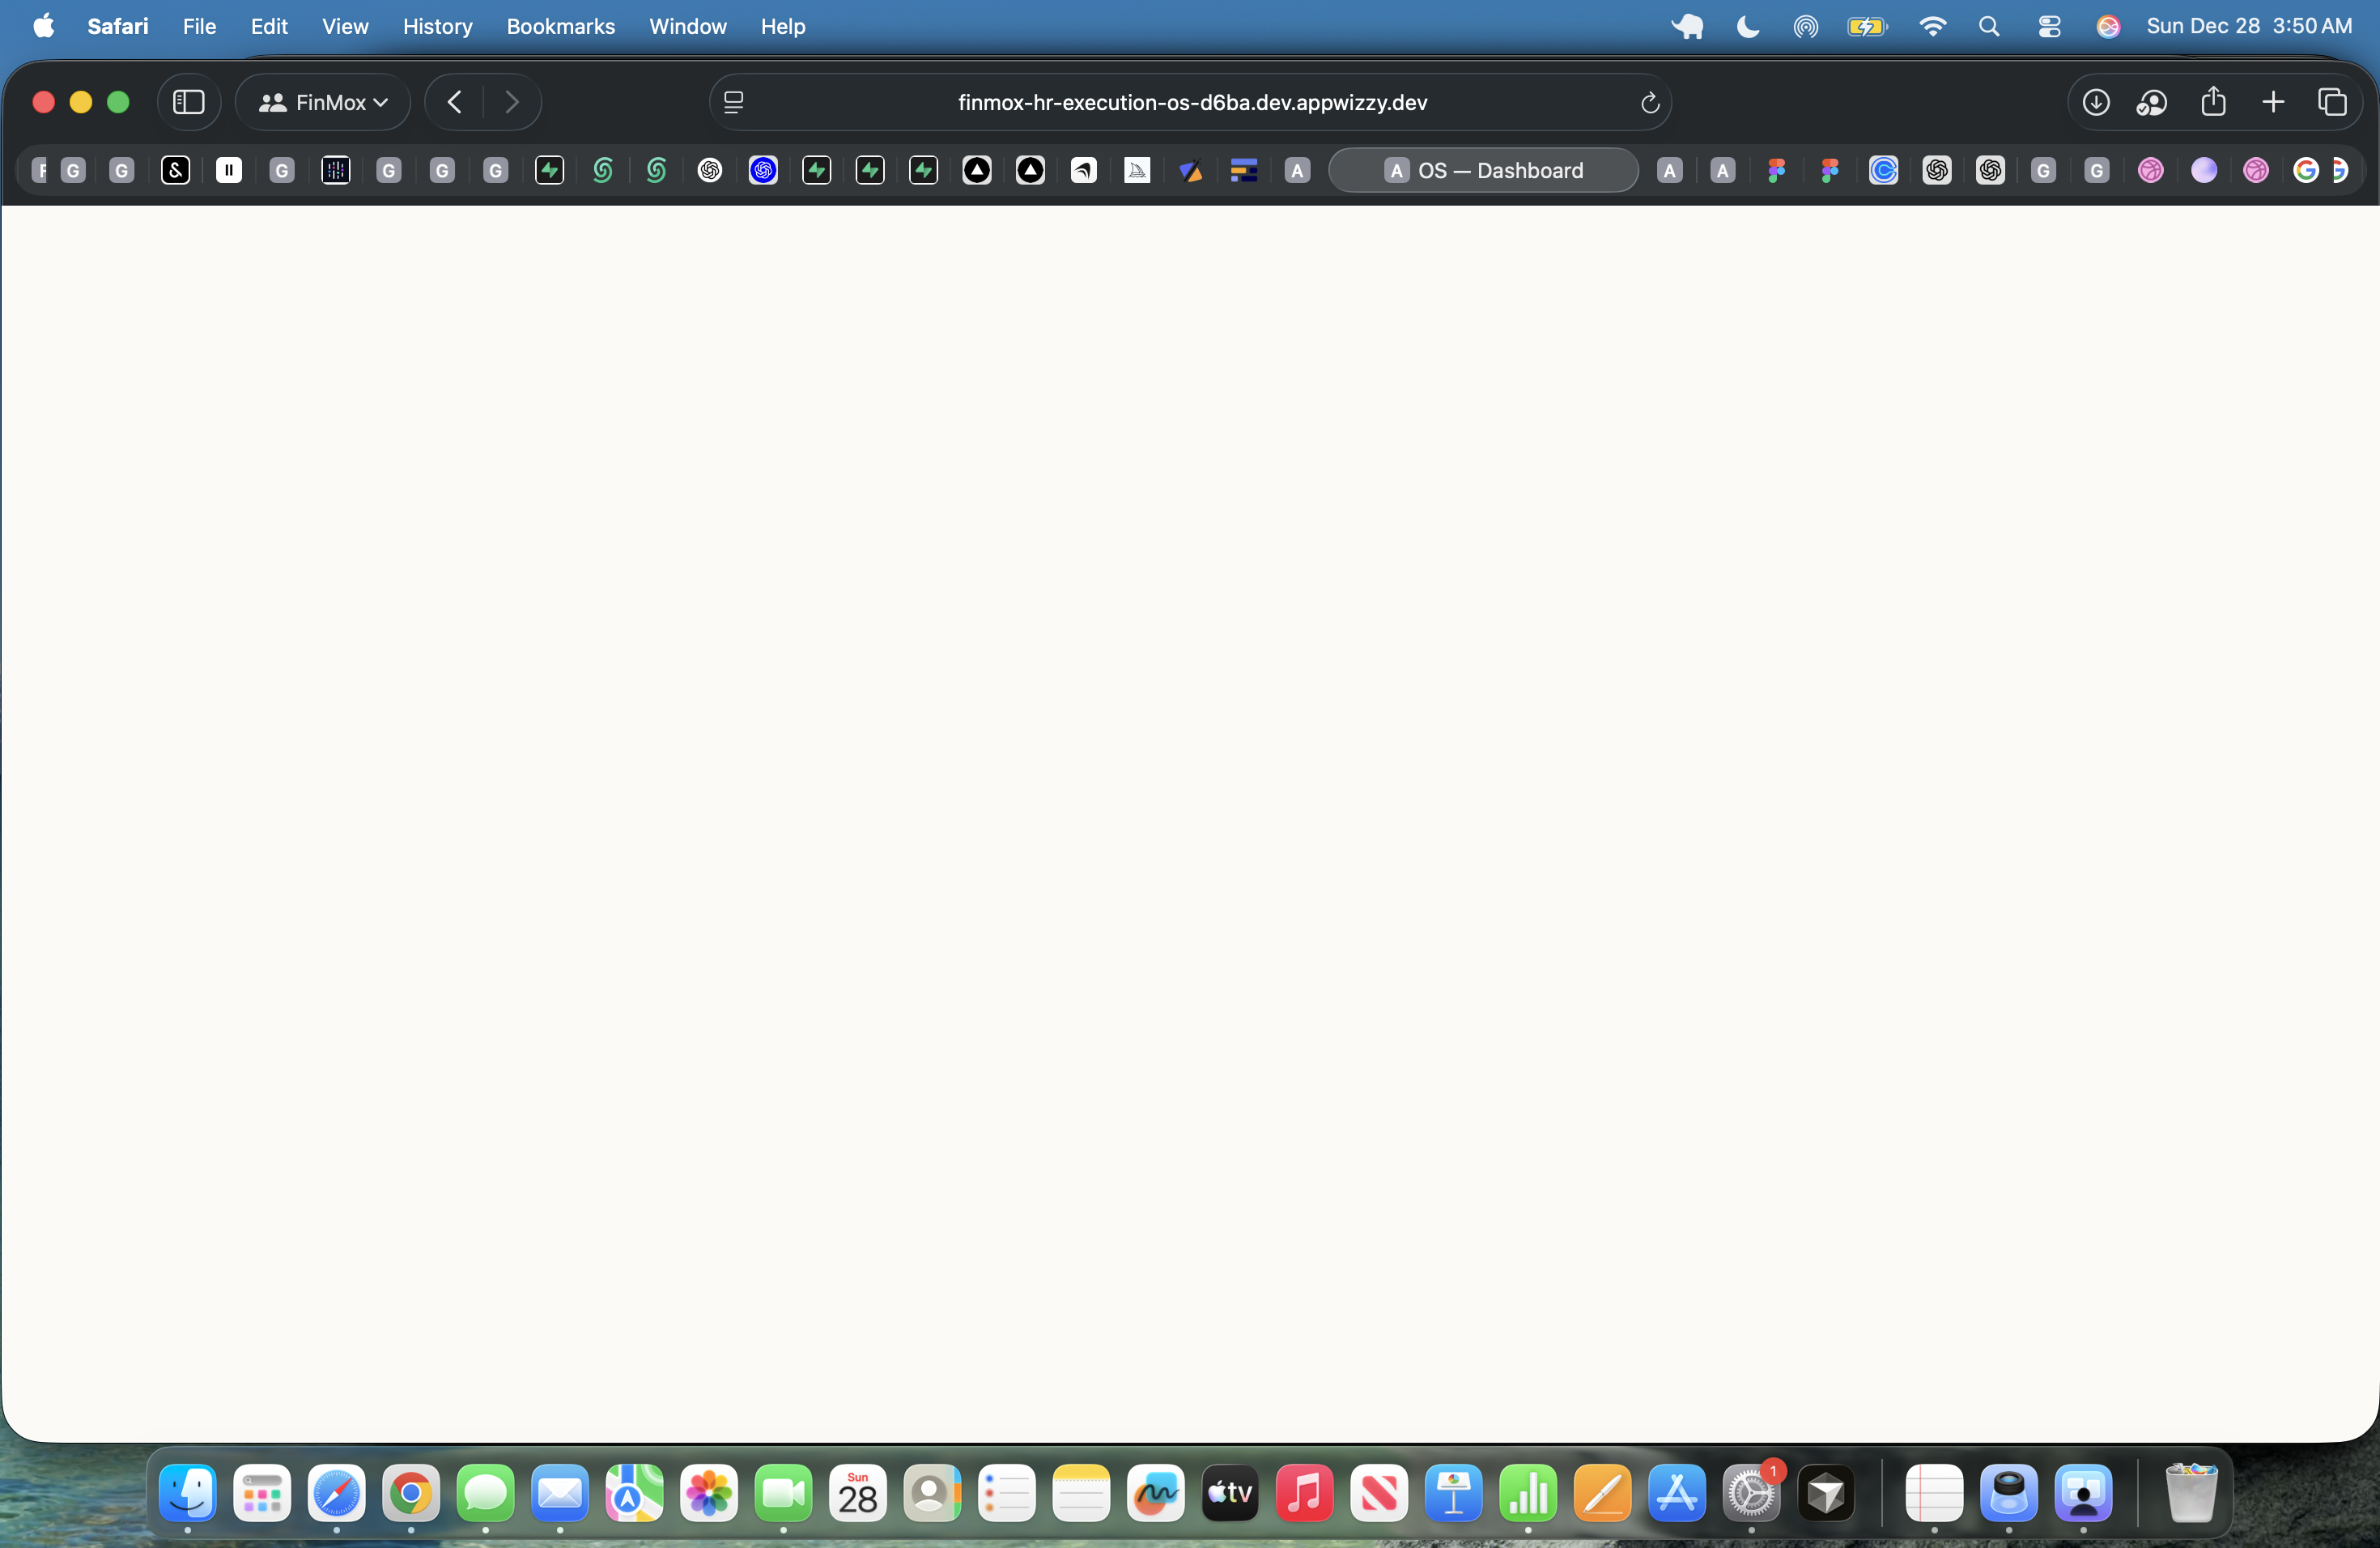
Task: Toggle the Safari sidebar
Action: click(x=188, y=102)
